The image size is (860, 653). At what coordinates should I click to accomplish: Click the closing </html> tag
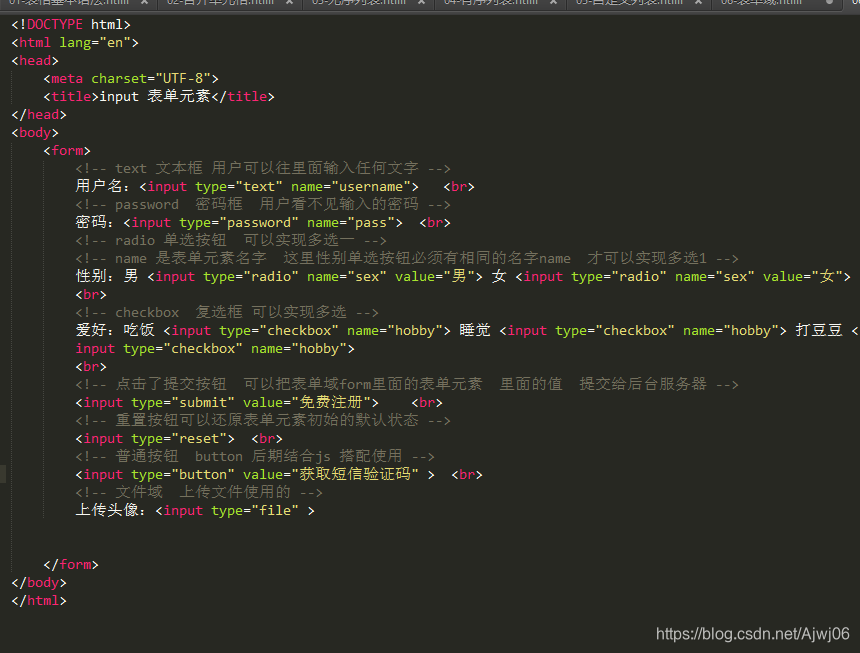[x=39, y=600]
